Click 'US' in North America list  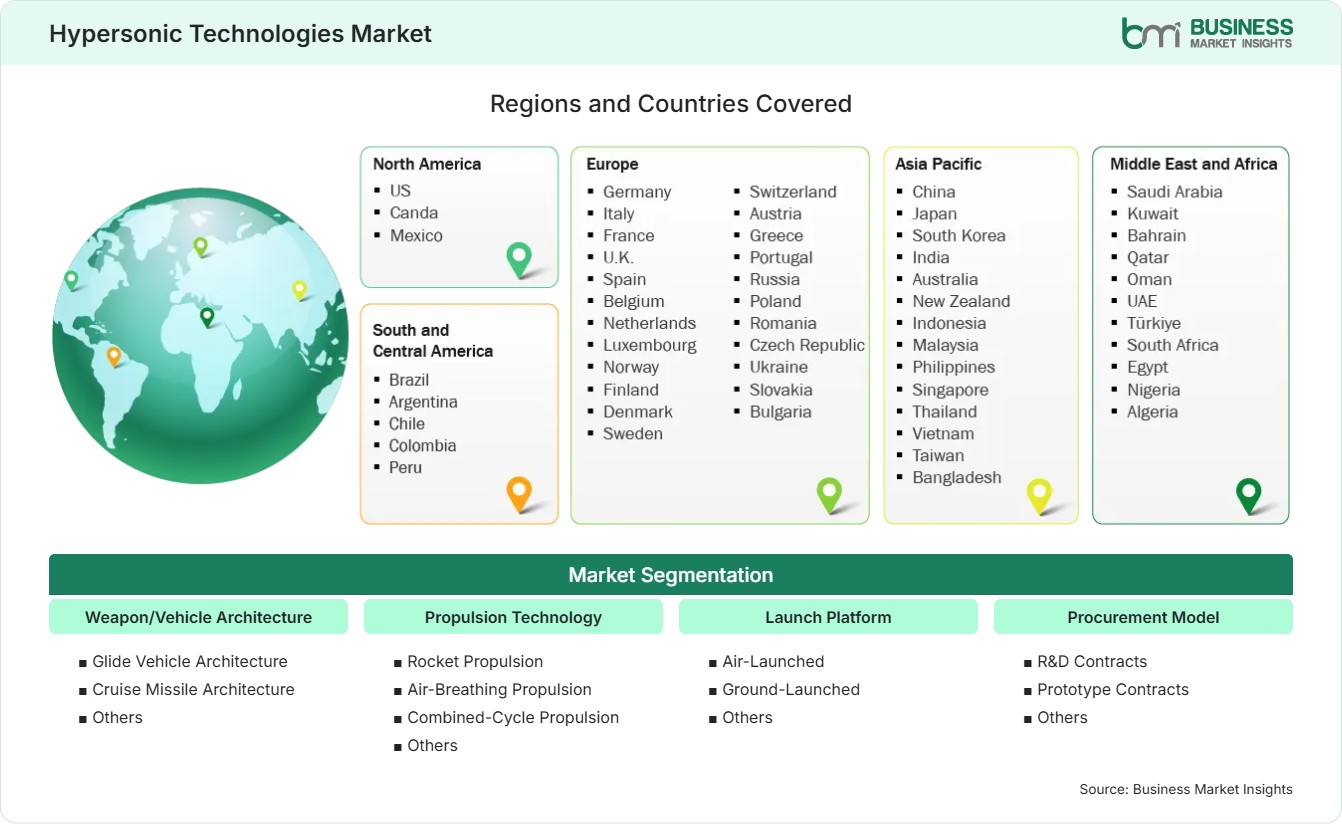[400, 190]
